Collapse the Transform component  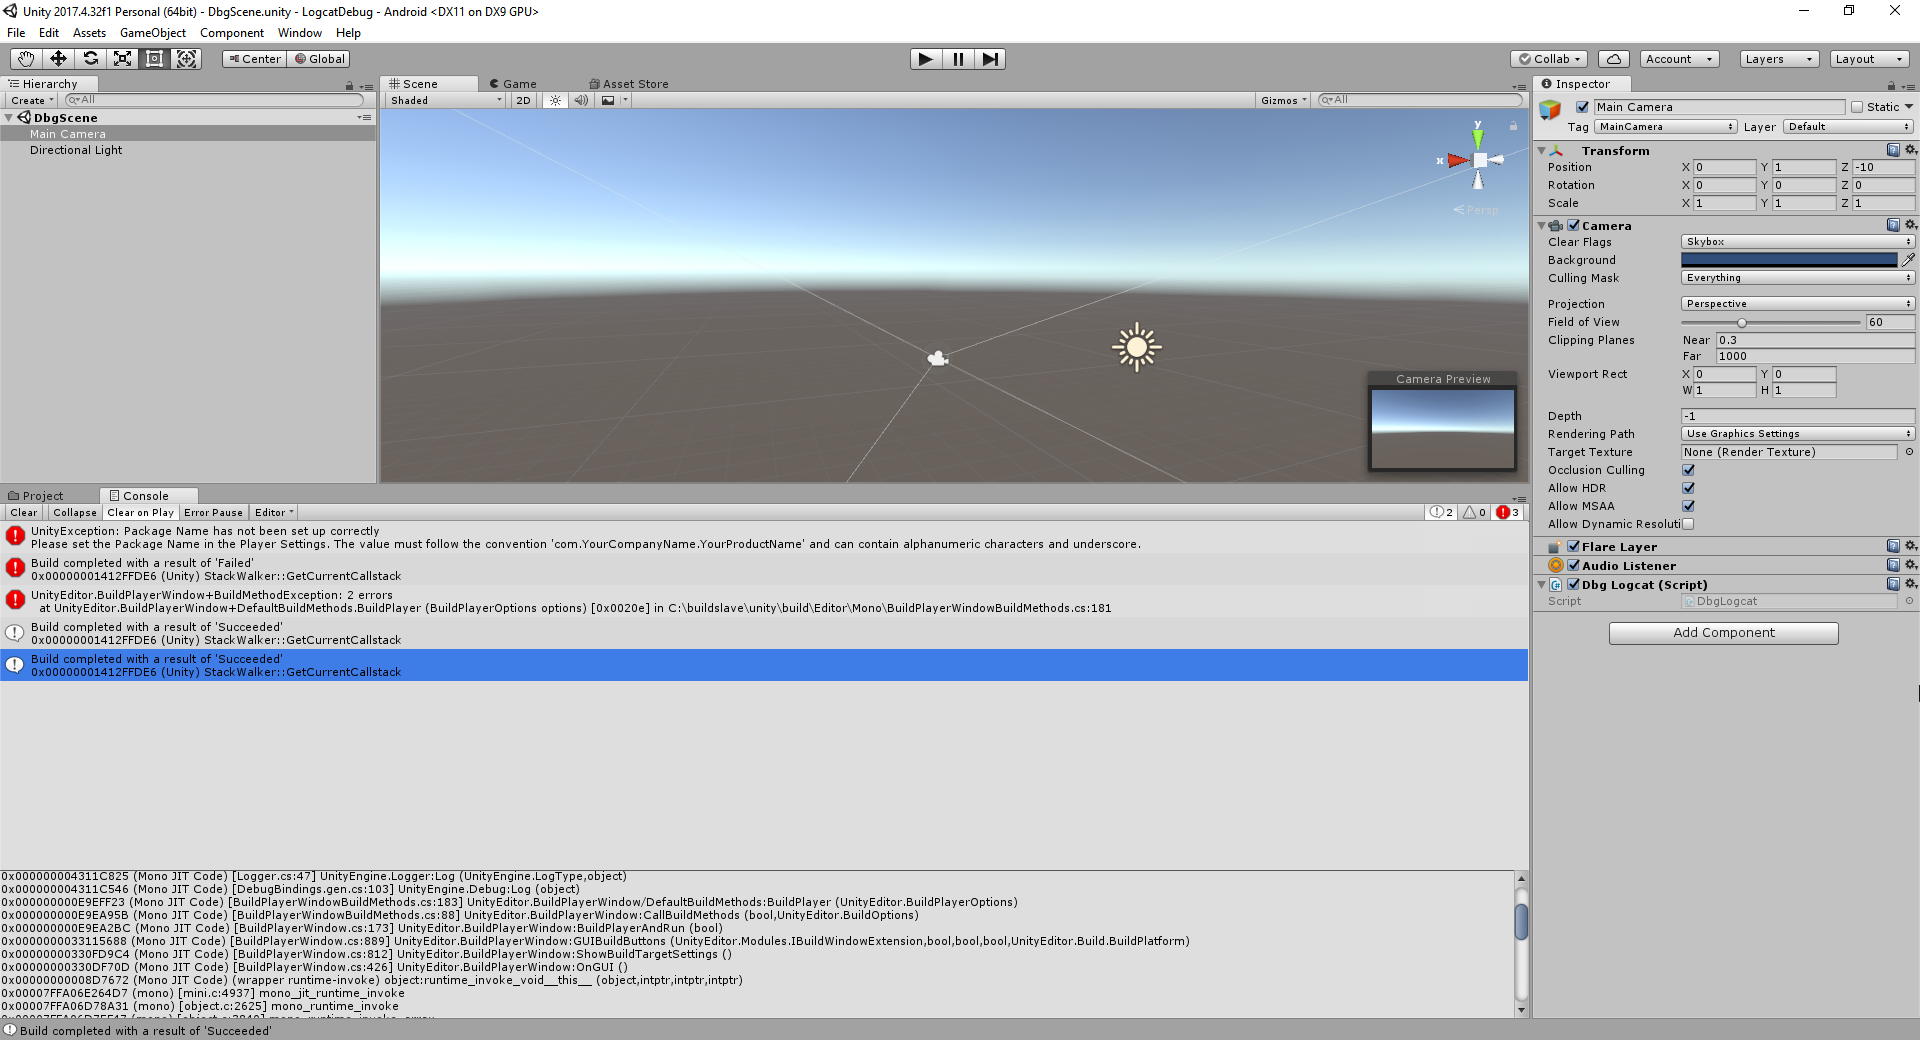pos(1542,151)
